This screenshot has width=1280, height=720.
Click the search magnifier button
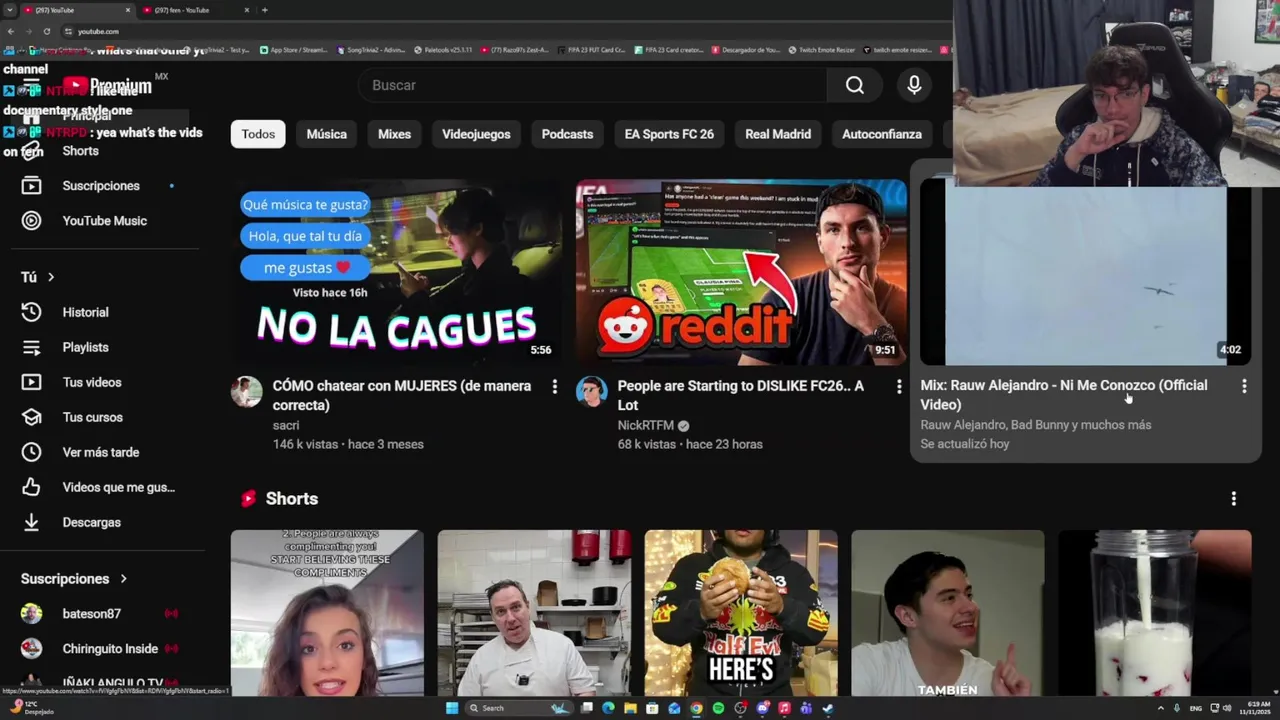(x=854, y=86)
